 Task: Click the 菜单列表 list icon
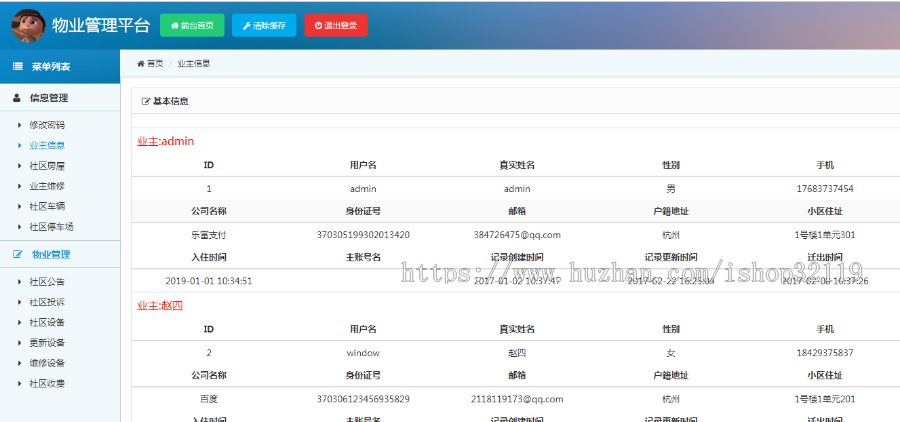[x=18, y=67]
